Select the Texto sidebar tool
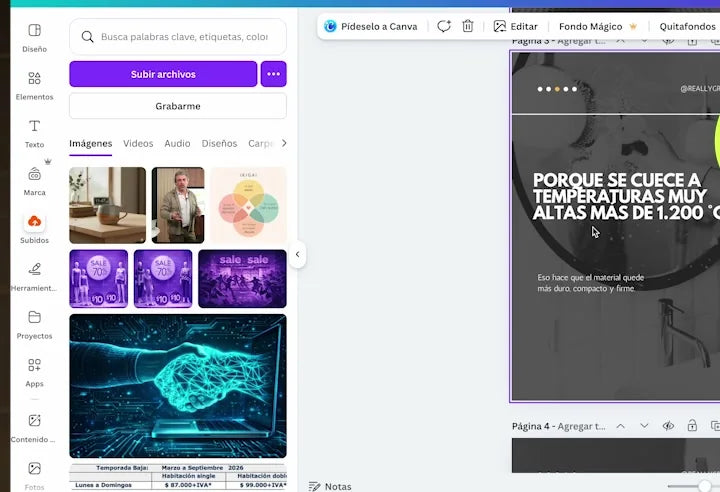720x492 pixels. [34, 133]
